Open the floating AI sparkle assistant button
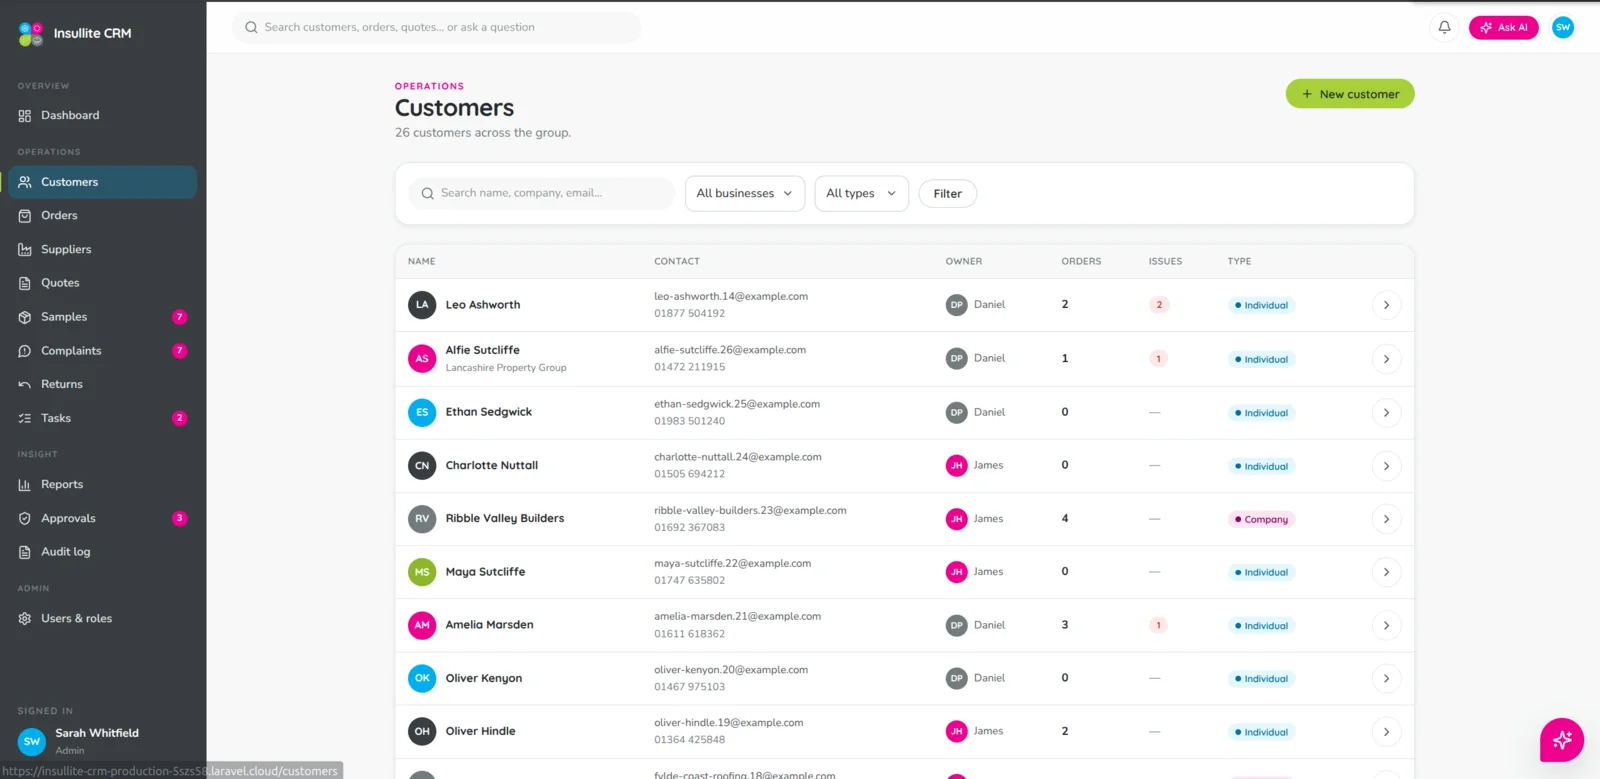Image resolution: width=1600 pixels, height=779 pixels. click(1562, 740)
